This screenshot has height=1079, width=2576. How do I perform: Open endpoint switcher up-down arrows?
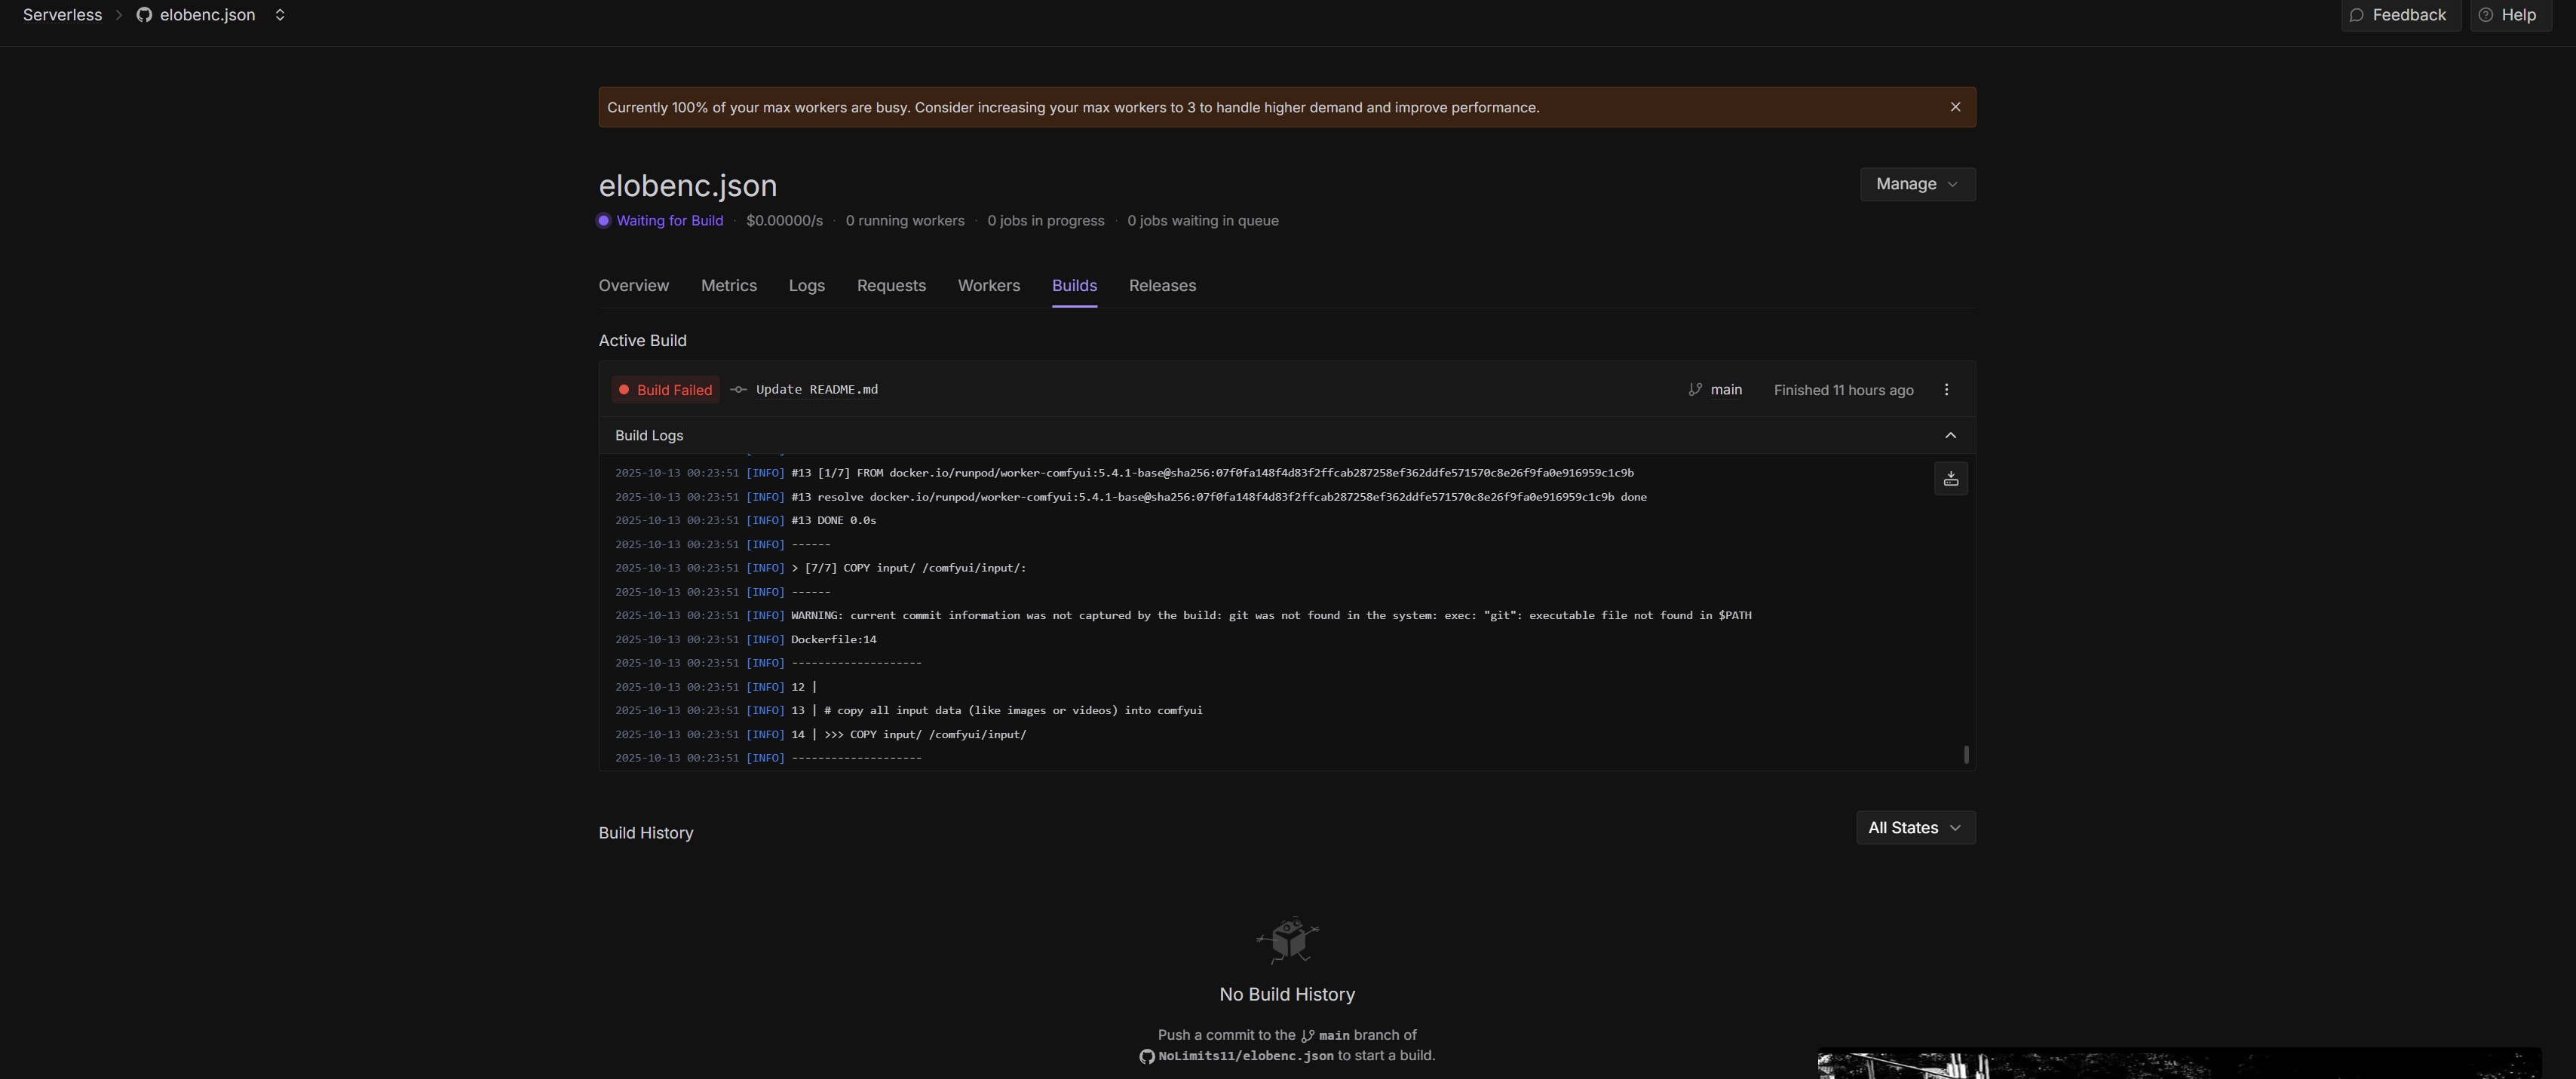[x=280, y=15]
